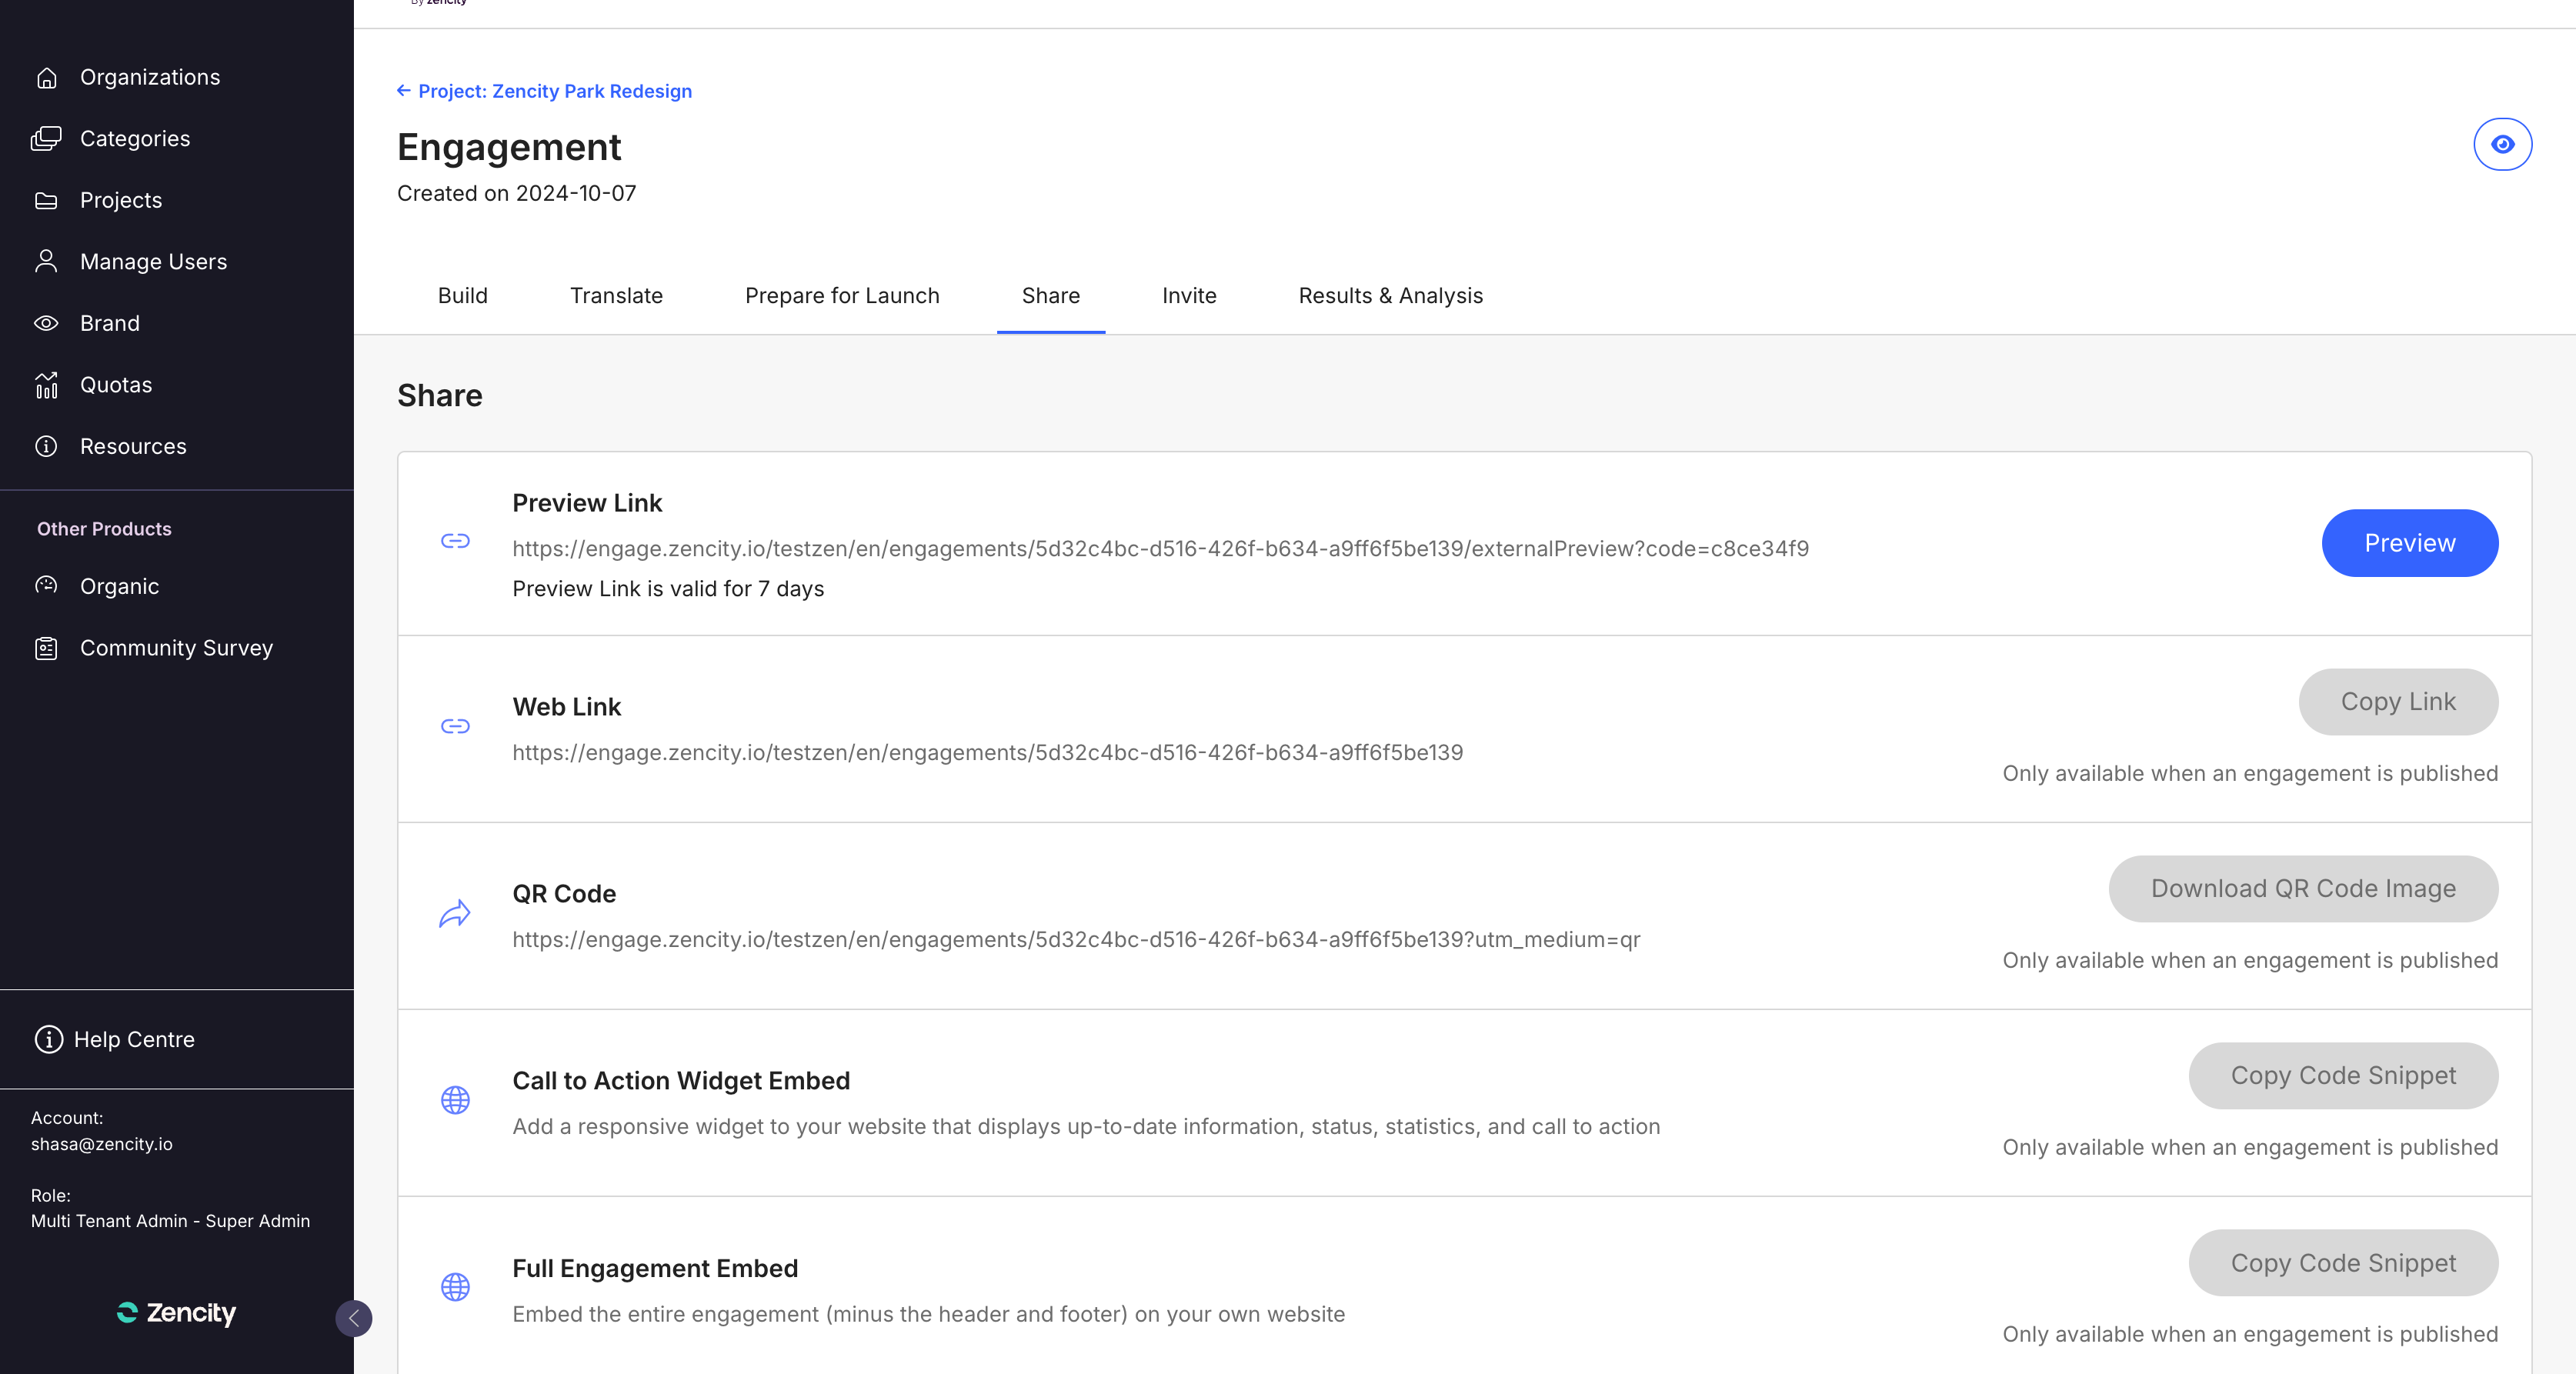Screen dimensions: 2576x1374
Task: Click the 'Other Products' section heading
Action: pyautogui.click(x=104, y=529)
